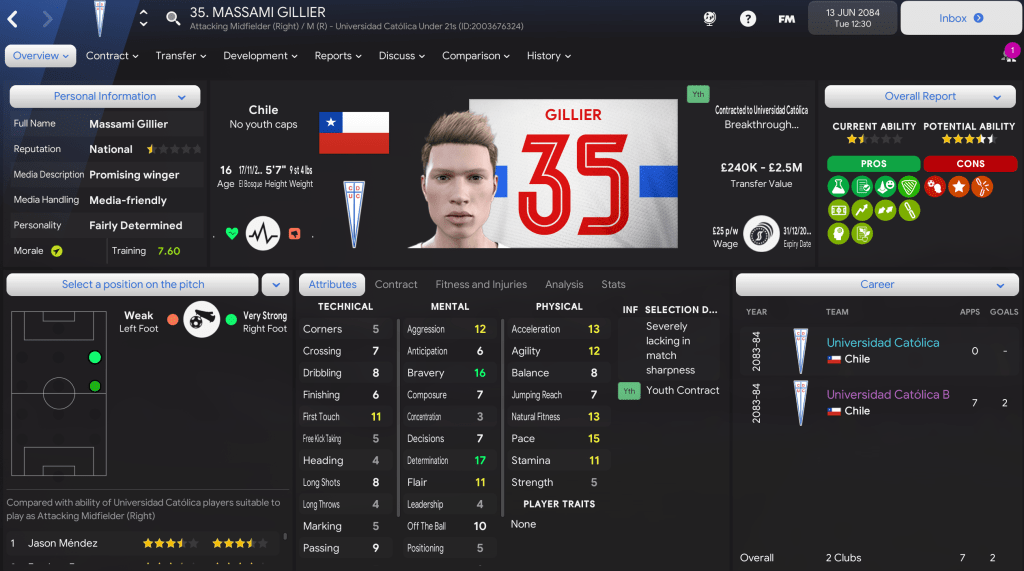The width and height of the screenshot is (1024, 571).
Task: Click the help question mark icon
Action: point(748,19)
